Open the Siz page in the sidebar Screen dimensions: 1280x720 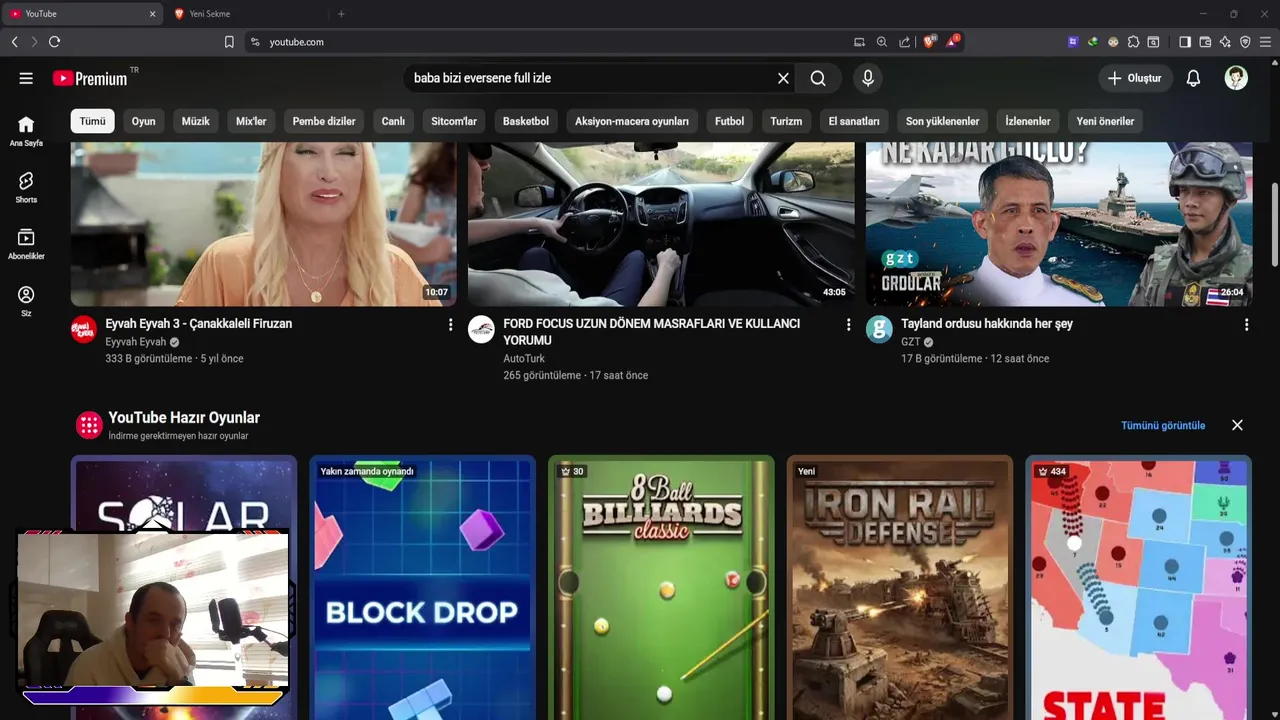[x=26, y=301]
